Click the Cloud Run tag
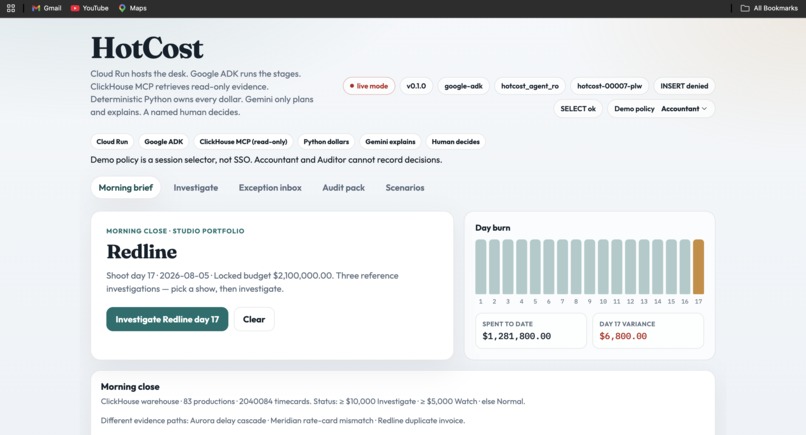The image size is (806, 435). click(112, 141)
